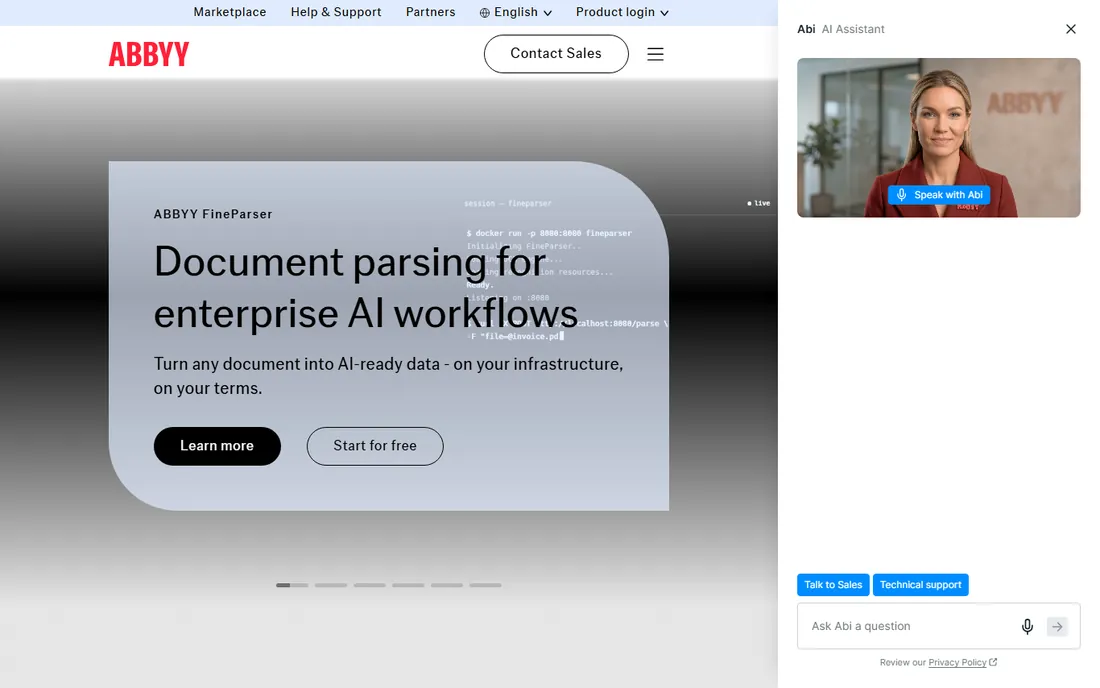Expand the Product login dropdown
The image size is (1100, 688).
coord(622,13)
